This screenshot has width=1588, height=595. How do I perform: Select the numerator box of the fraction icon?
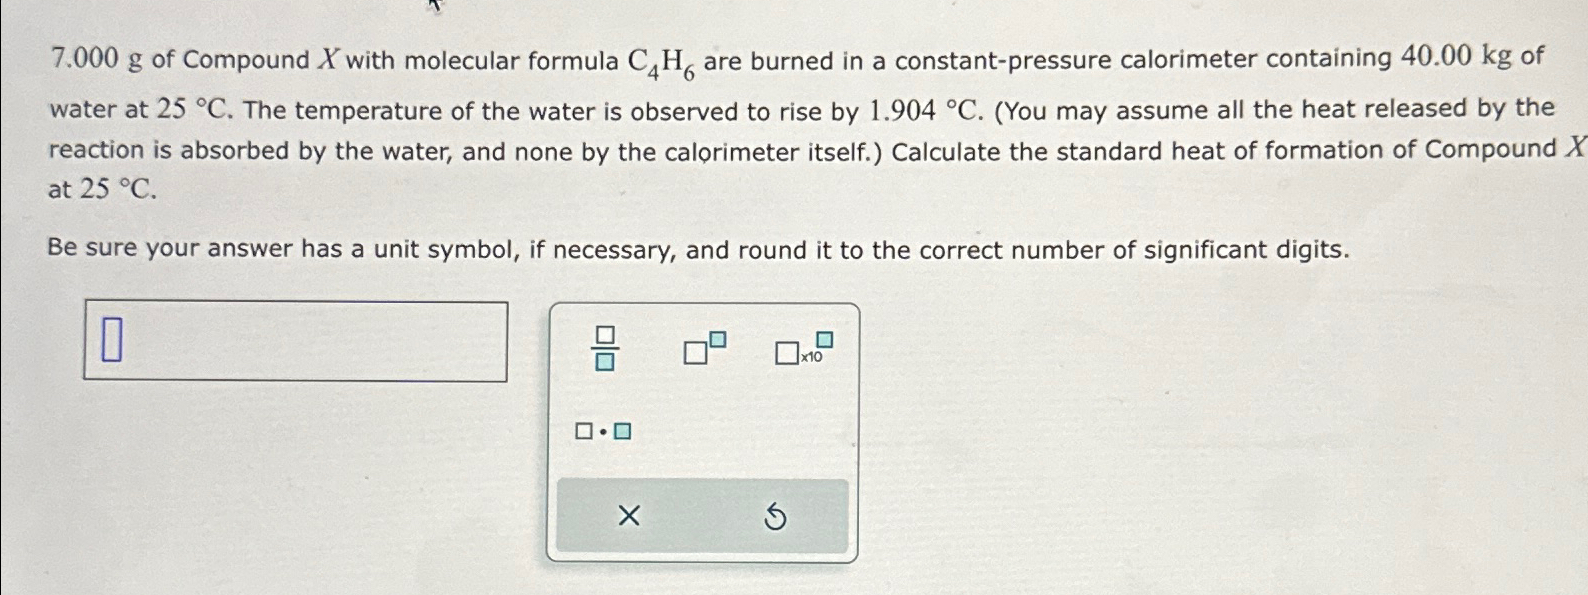coord(604,333)
